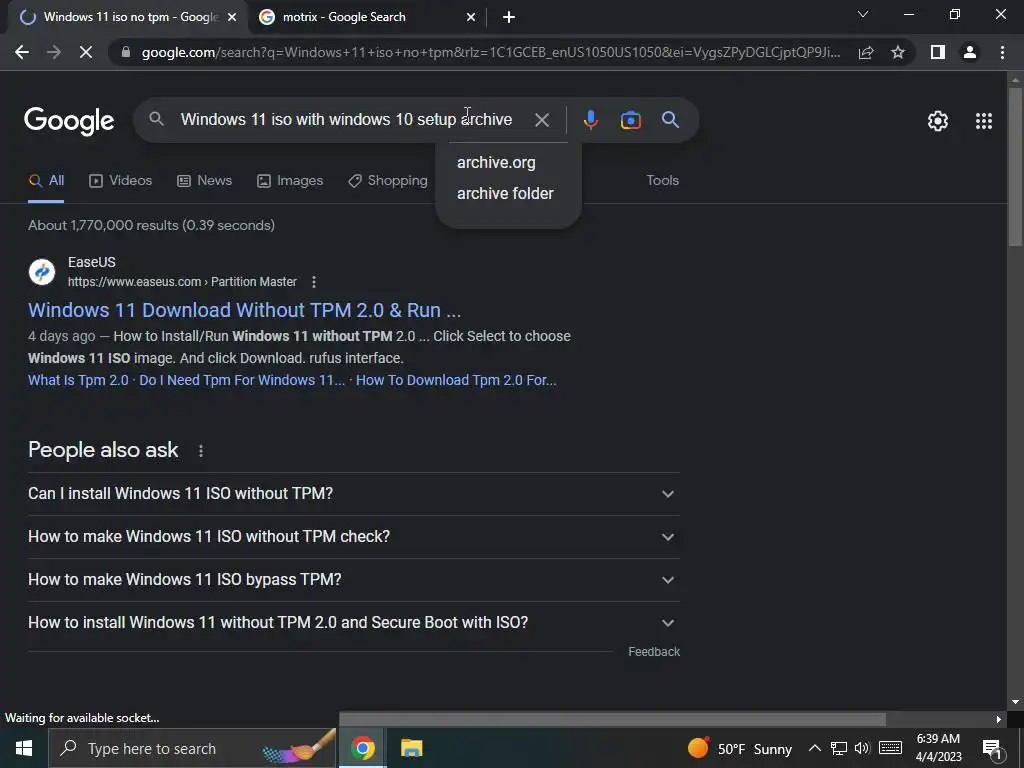The image size is (1024, 768).
Task: Open the What Is Tpm 2.0 sitelink
Action: pos(78,380)
